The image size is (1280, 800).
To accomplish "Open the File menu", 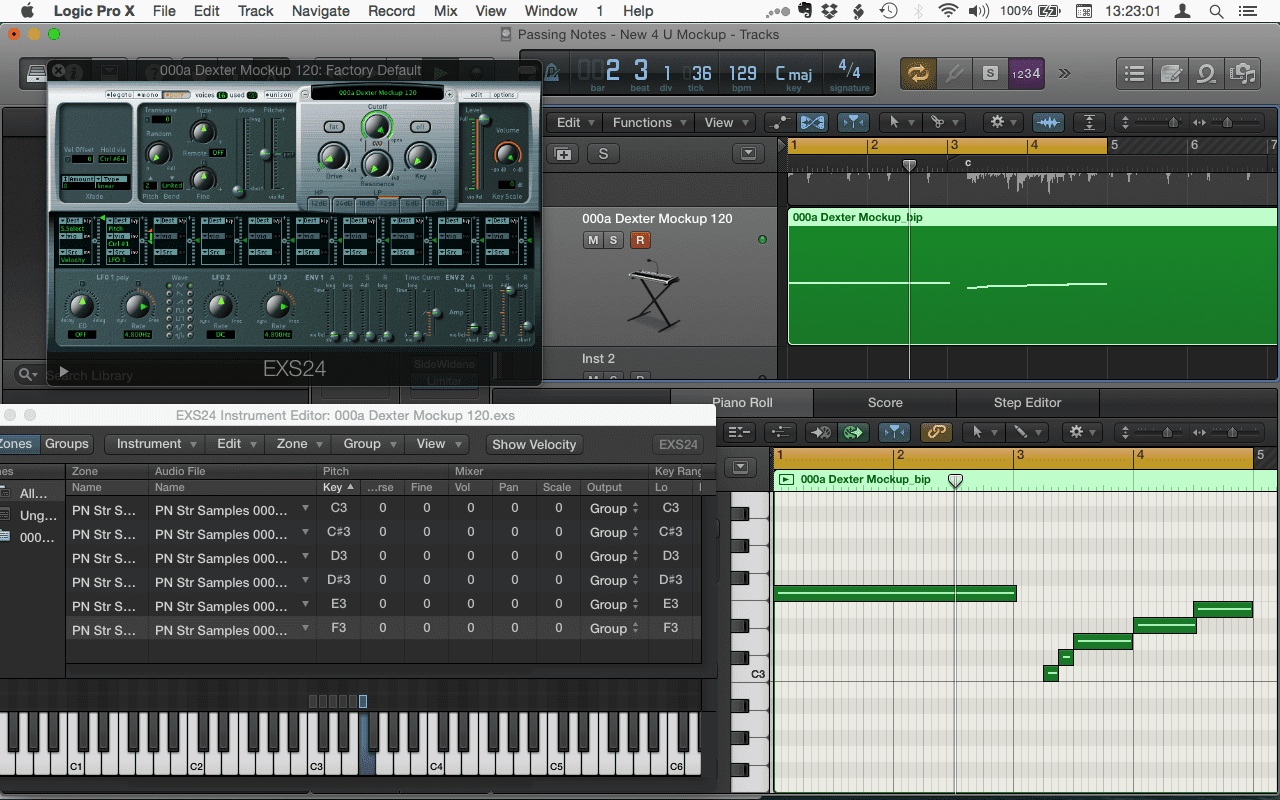I will (164, 11).
